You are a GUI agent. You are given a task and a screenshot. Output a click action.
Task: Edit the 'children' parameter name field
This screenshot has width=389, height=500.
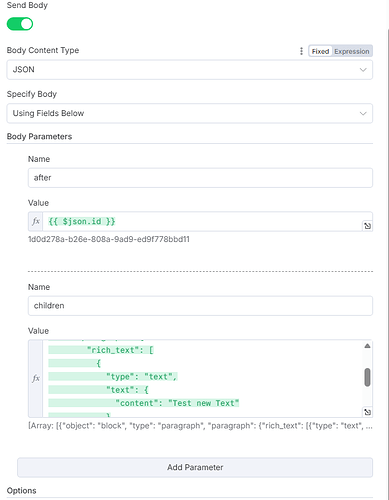(200, 306)
